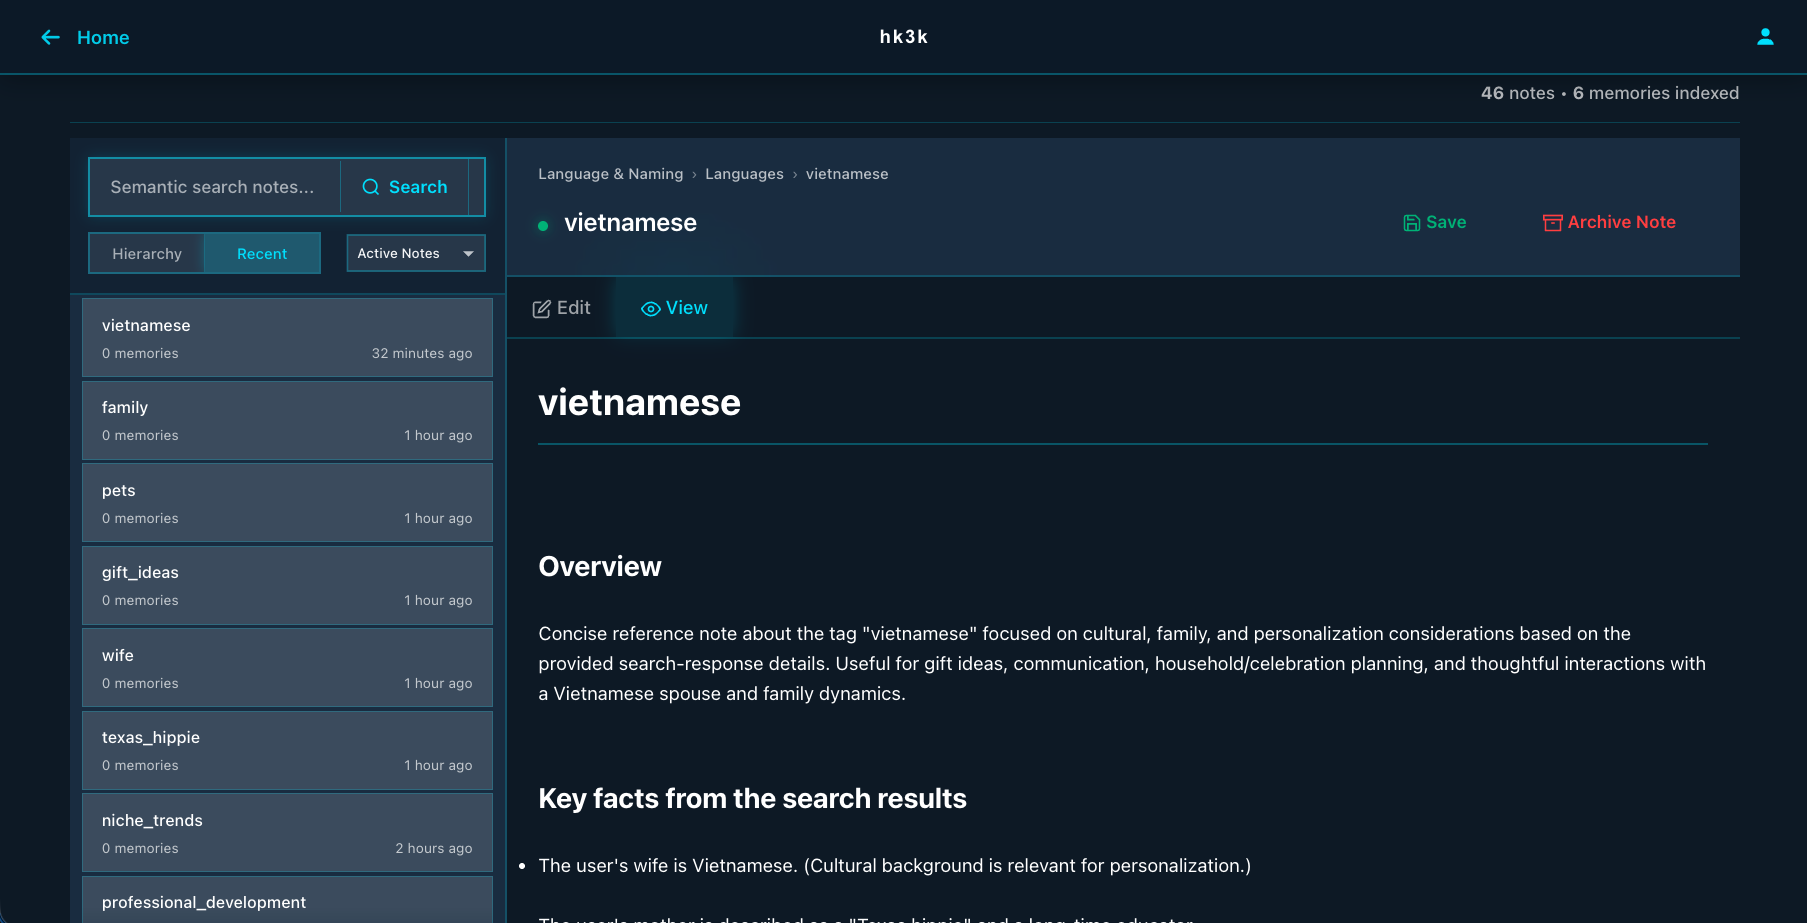The image size is (1807, 923).
Task: Switch list to Recent mode
Action: [262, 254]
